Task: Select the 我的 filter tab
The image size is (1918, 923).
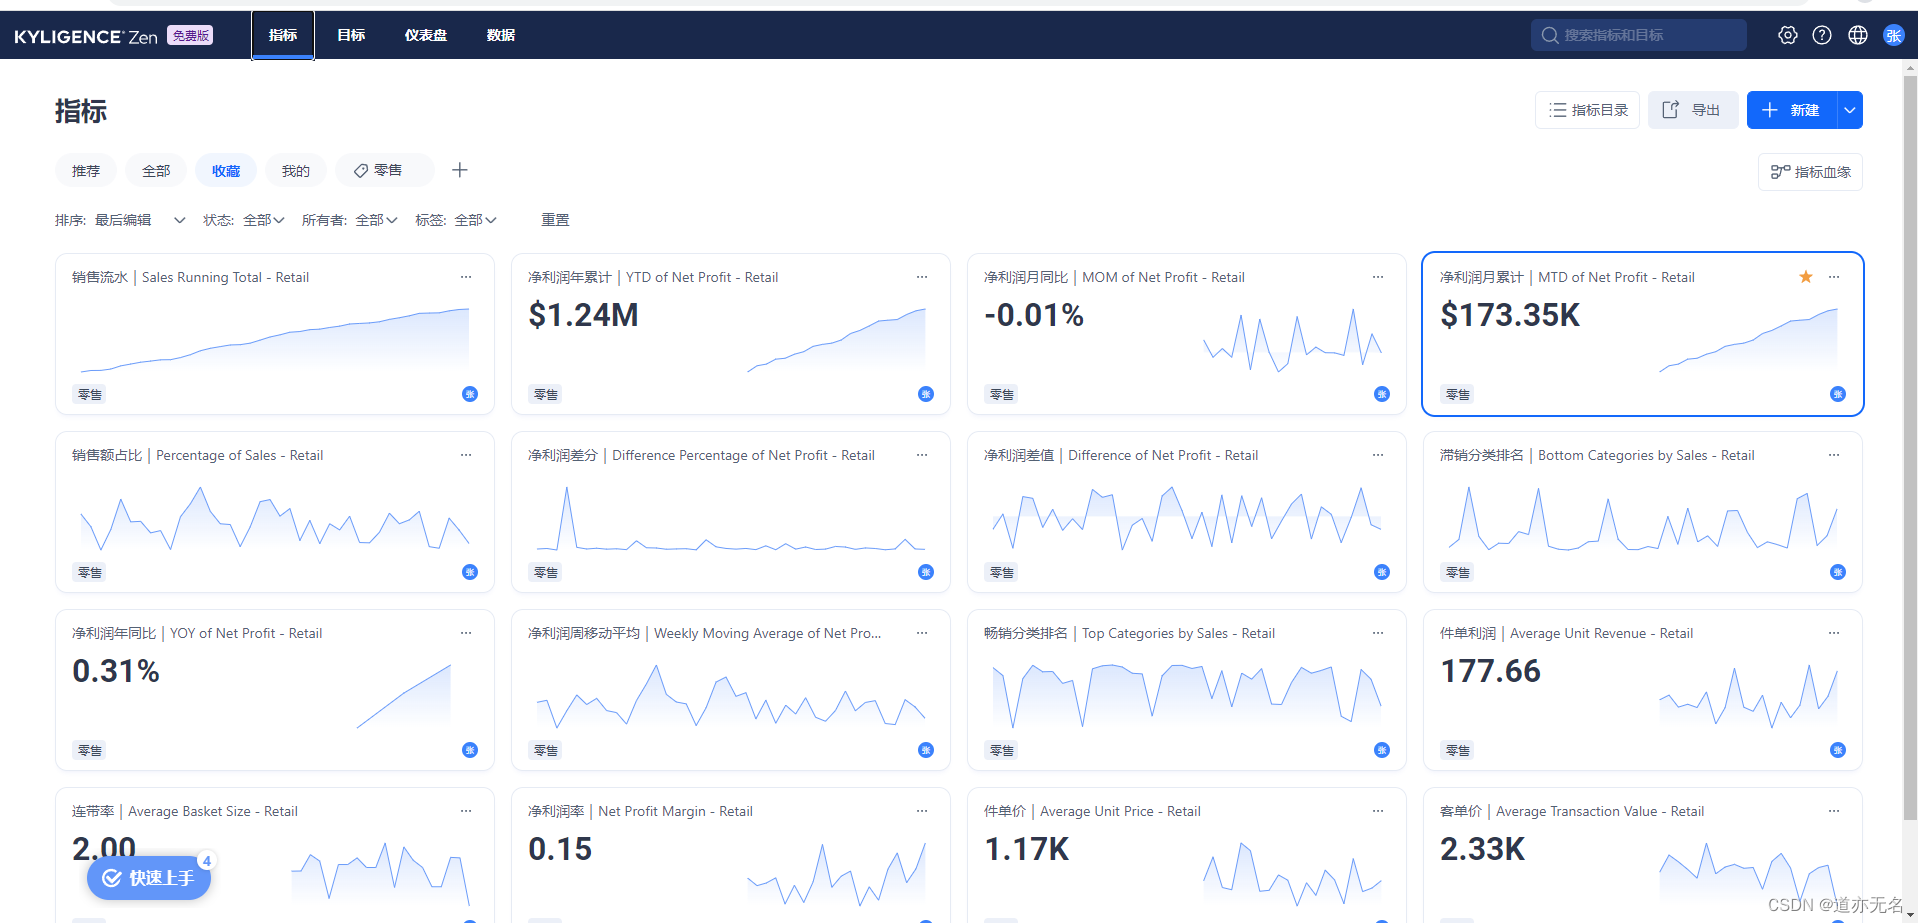Action: 296,171
